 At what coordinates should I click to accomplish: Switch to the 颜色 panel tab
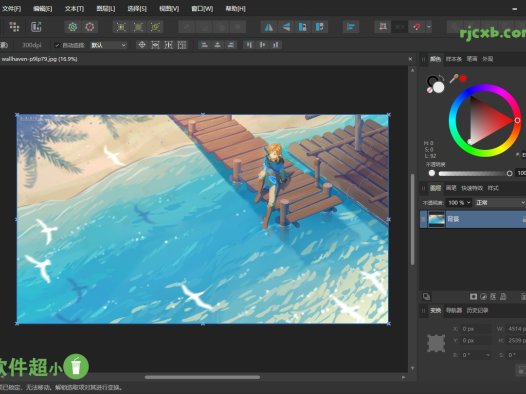[x=435, y=59]
